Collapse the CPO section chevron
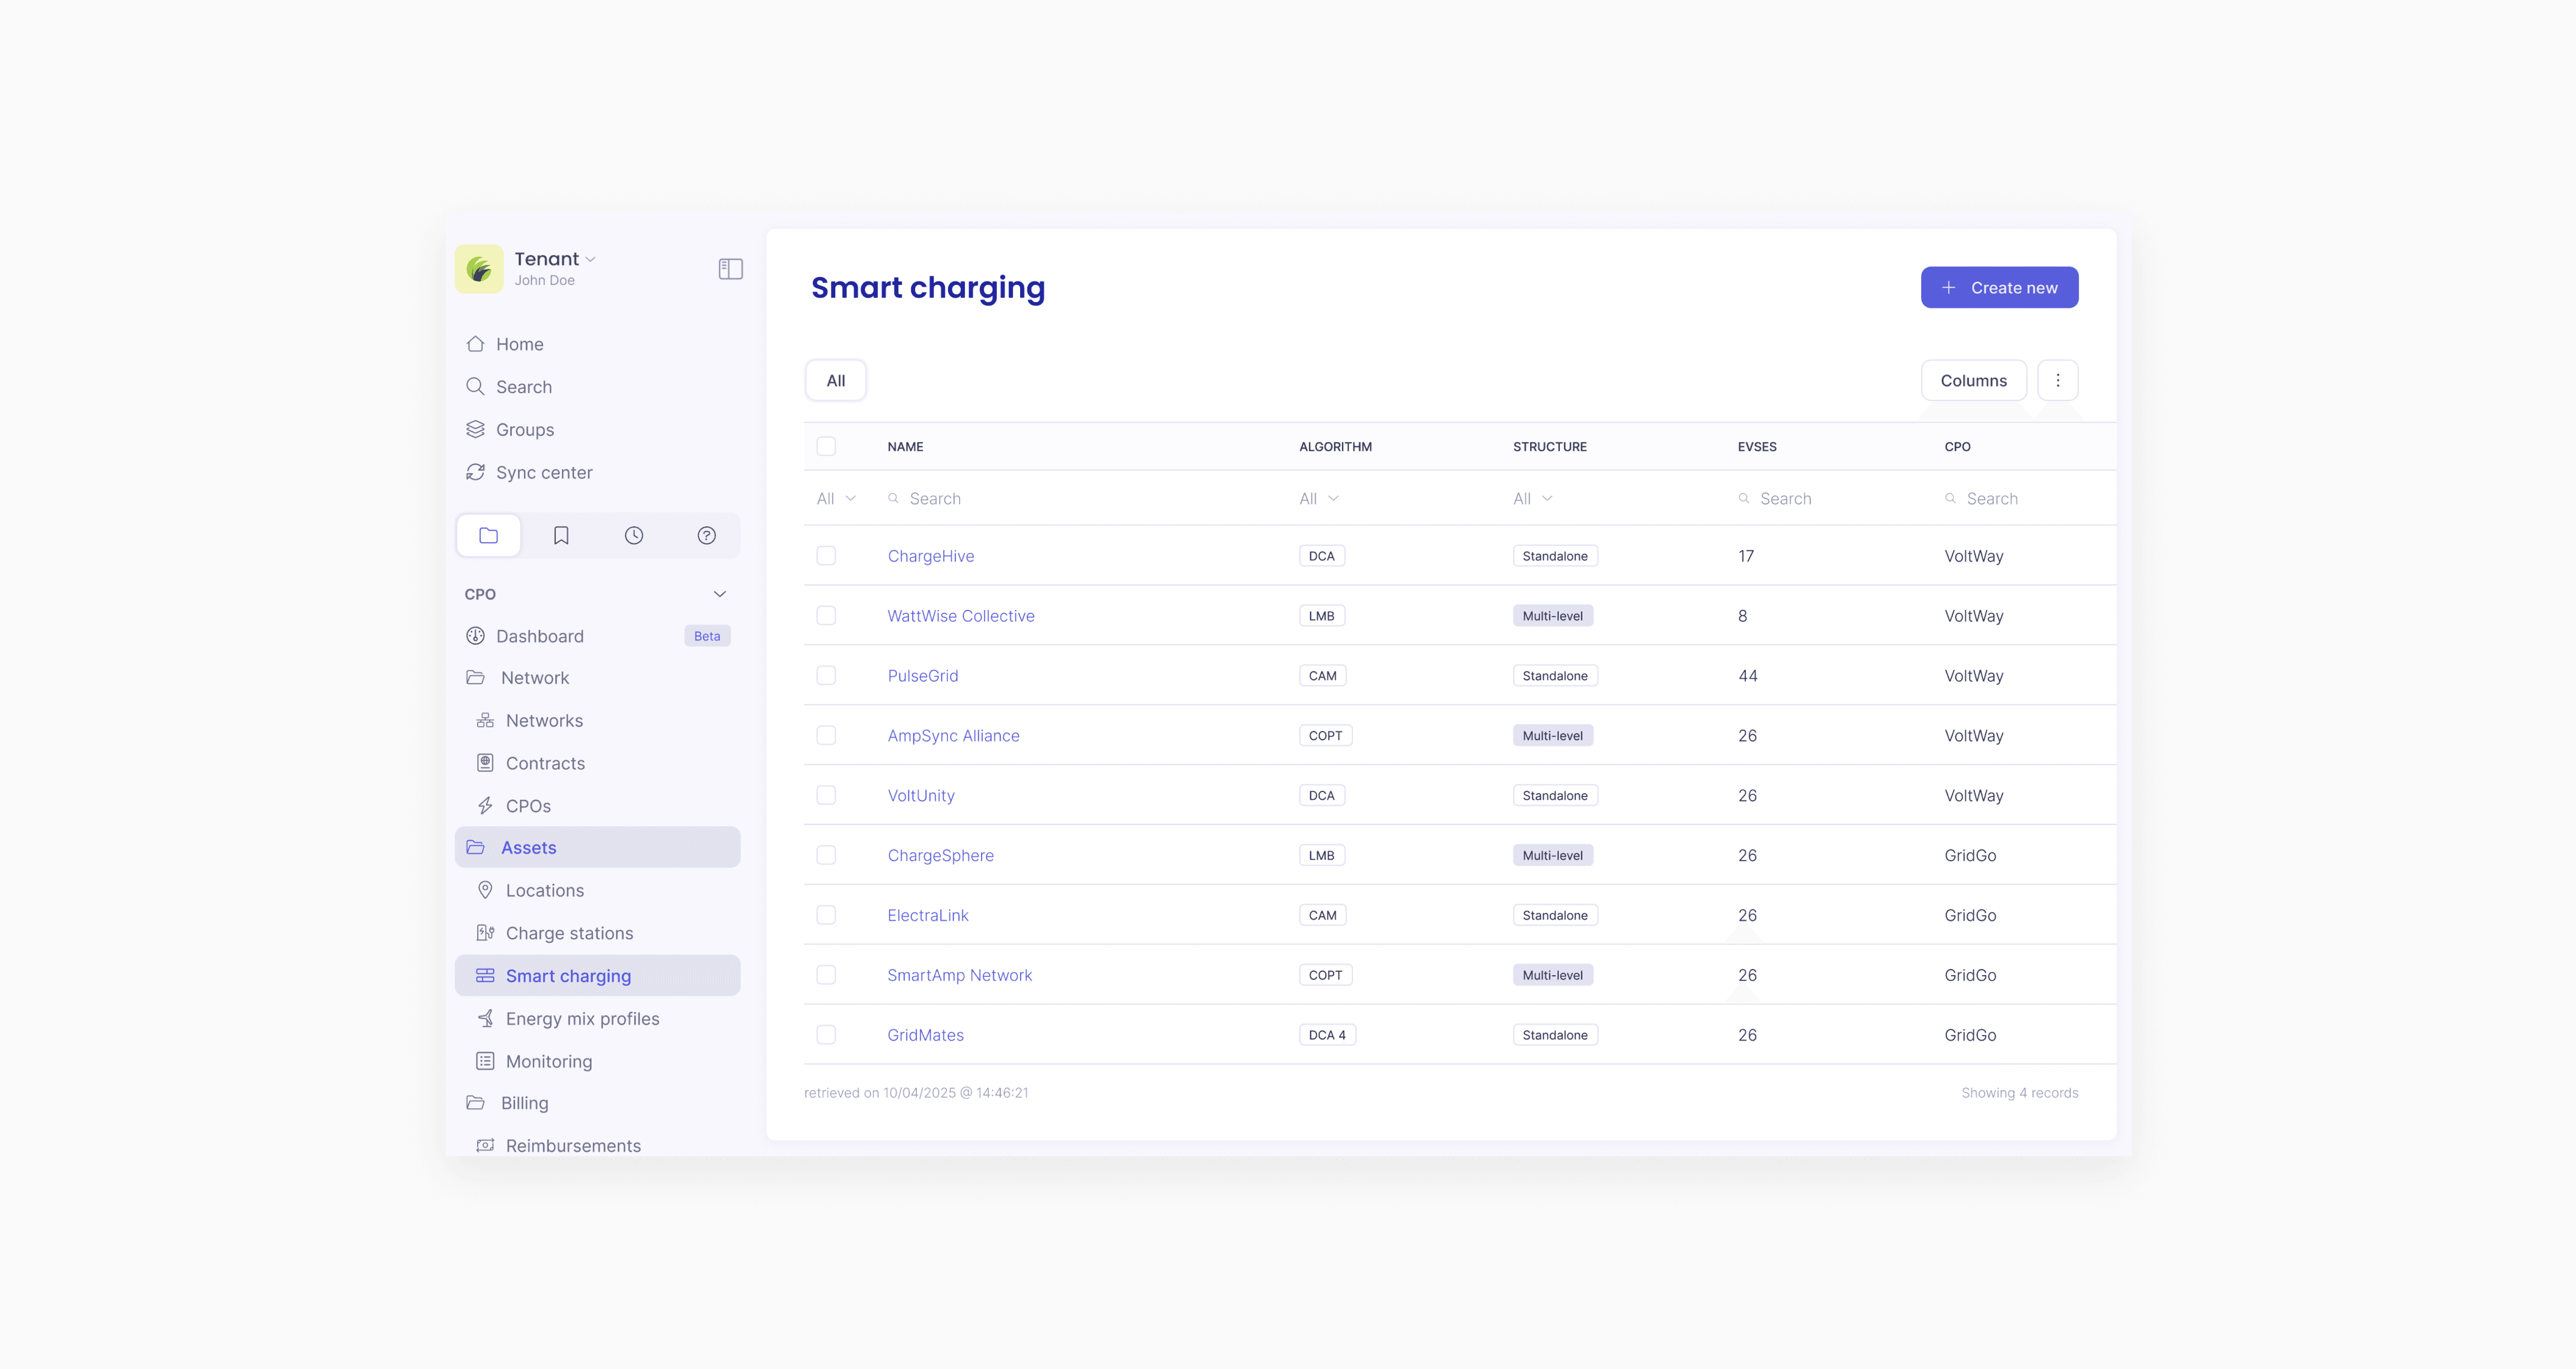 coord(719,594)
